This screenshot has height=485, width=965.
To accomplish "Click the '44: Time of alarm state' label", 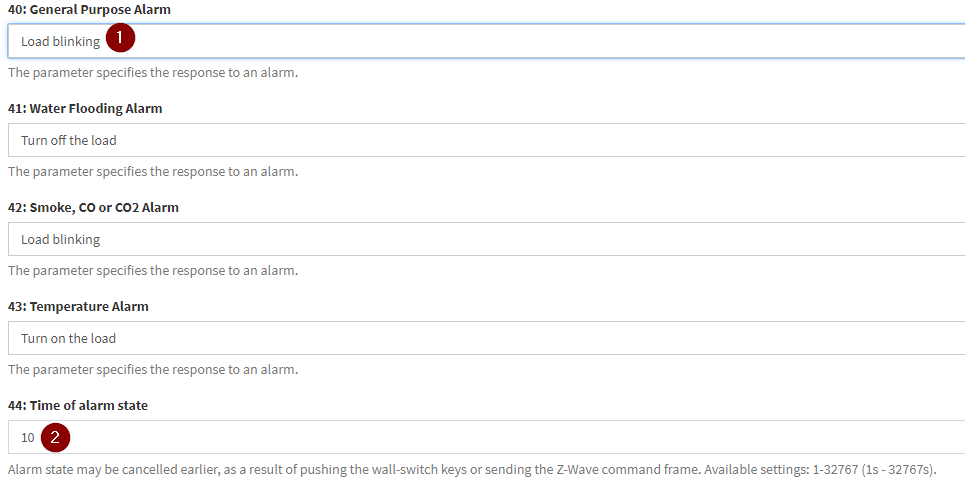I will click(x=78, y=405).
